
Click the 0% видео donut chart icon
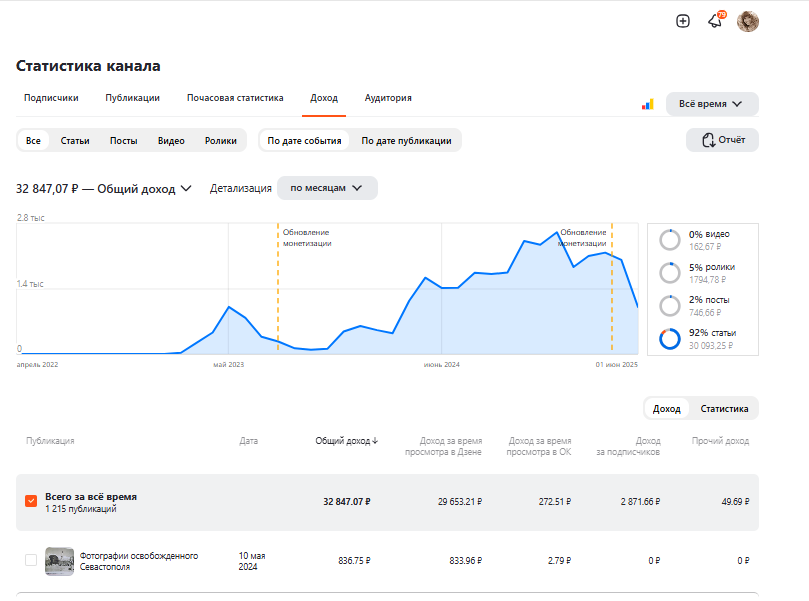pos(670,240)
